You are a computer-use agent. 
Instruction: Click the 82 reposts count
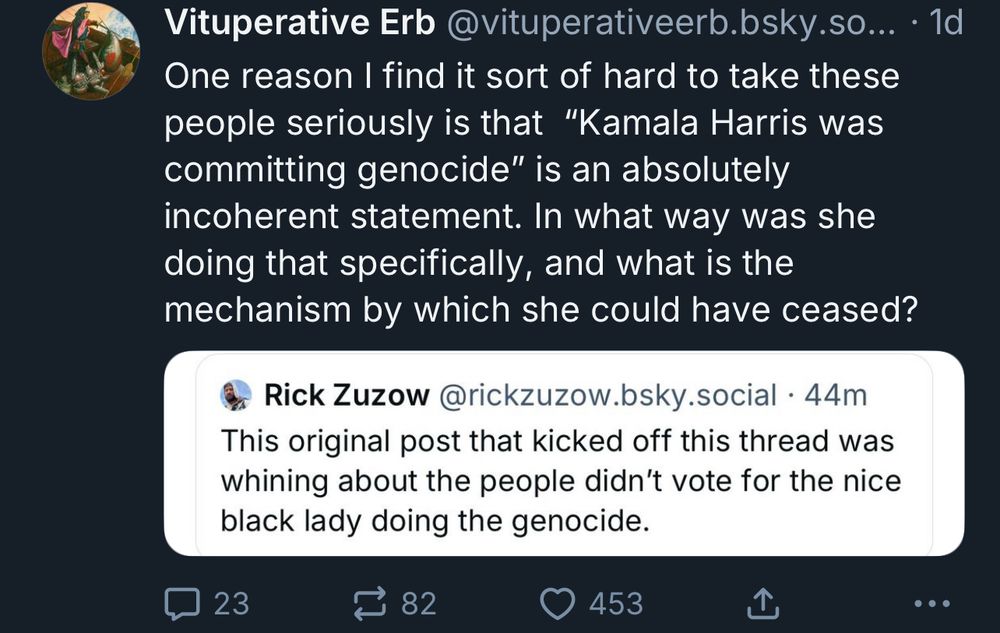click(x=419, y=603)
